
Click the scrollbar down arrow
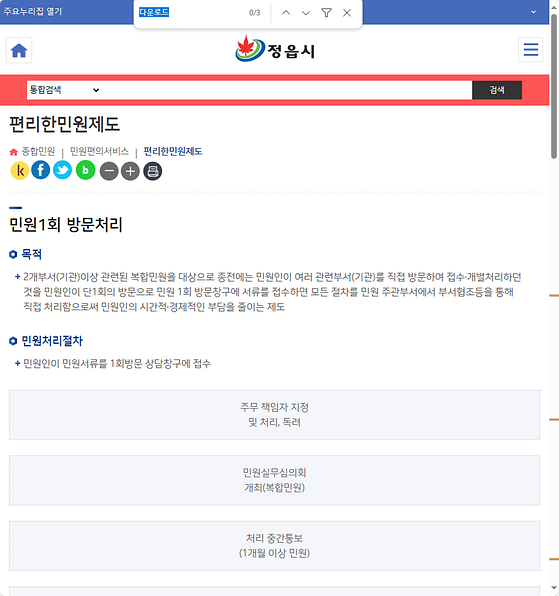click(x=554, y=589)
